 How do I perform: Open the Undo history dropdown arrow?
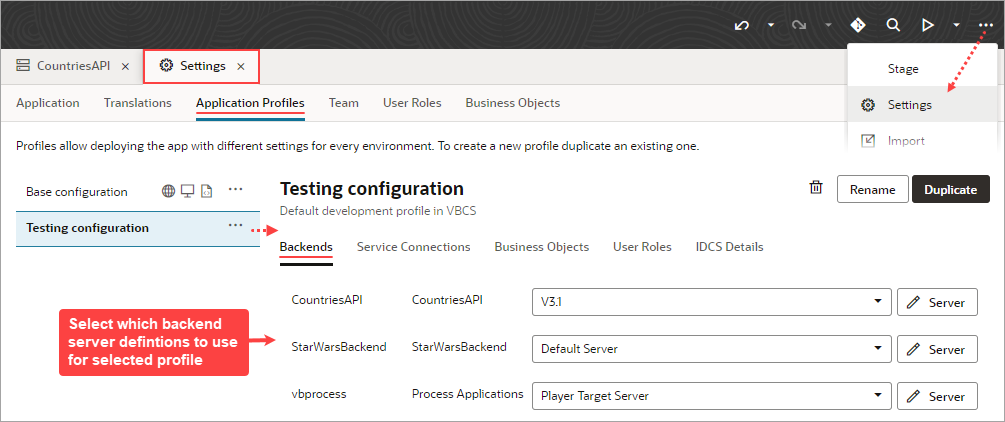772,26
